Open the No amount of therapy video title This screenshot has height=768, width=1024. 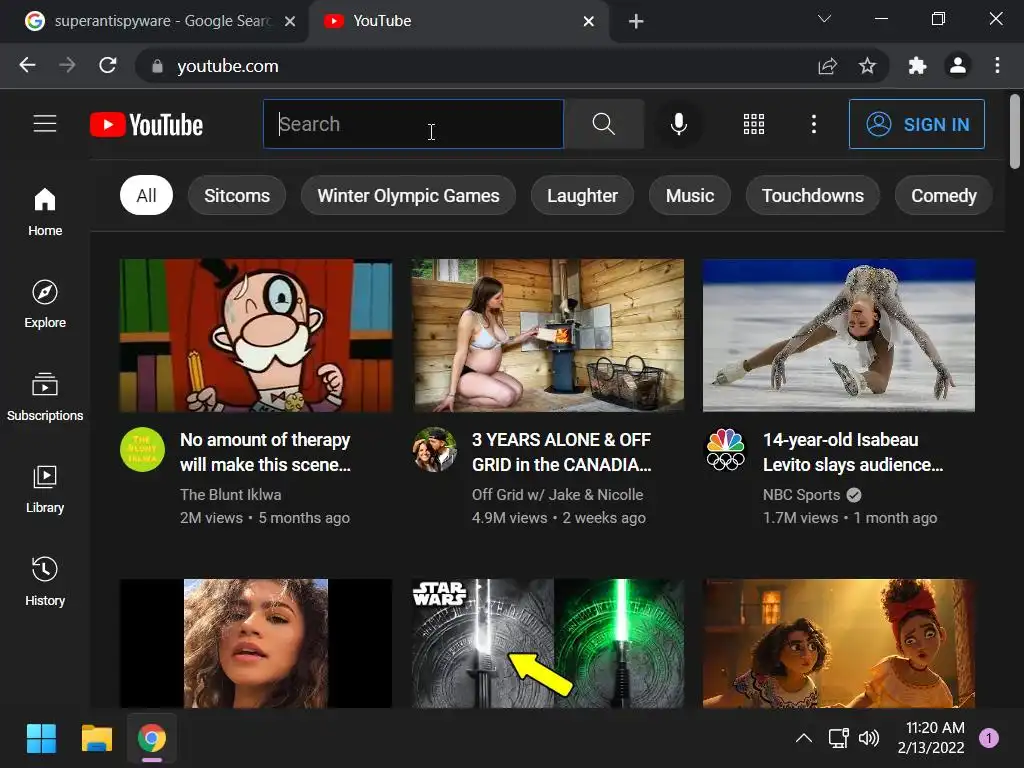coord(266,452)
